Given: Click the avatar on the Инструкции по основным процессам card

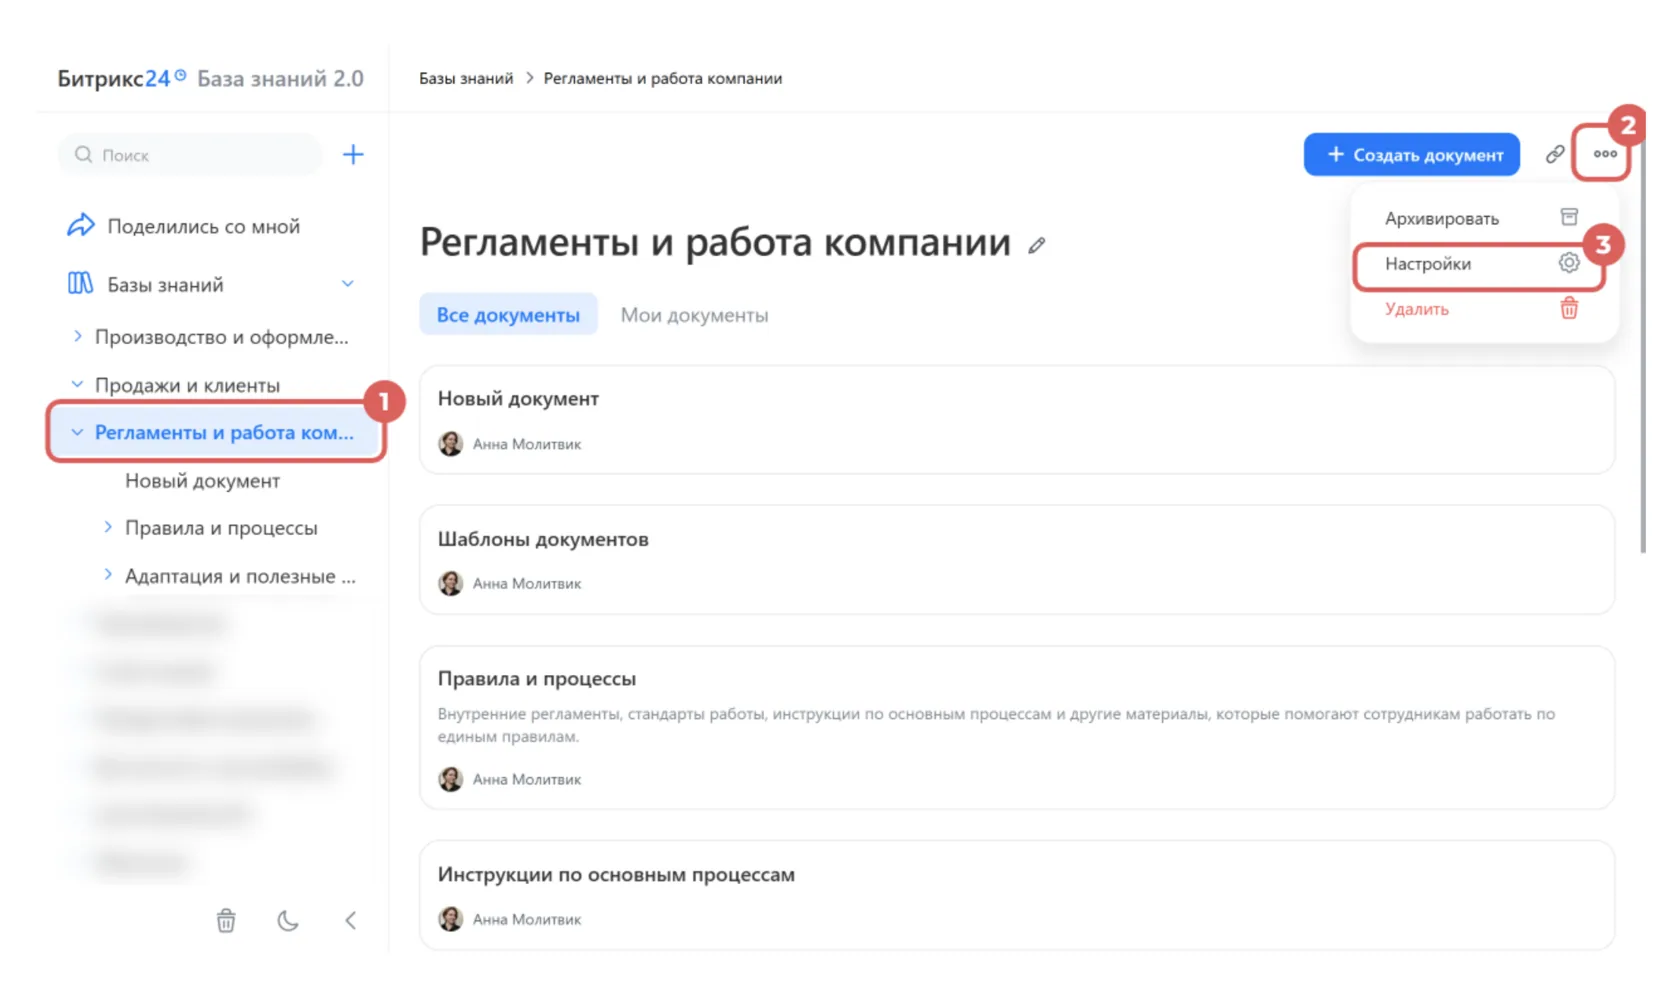Looking at the screenshot, I should 451,918.
